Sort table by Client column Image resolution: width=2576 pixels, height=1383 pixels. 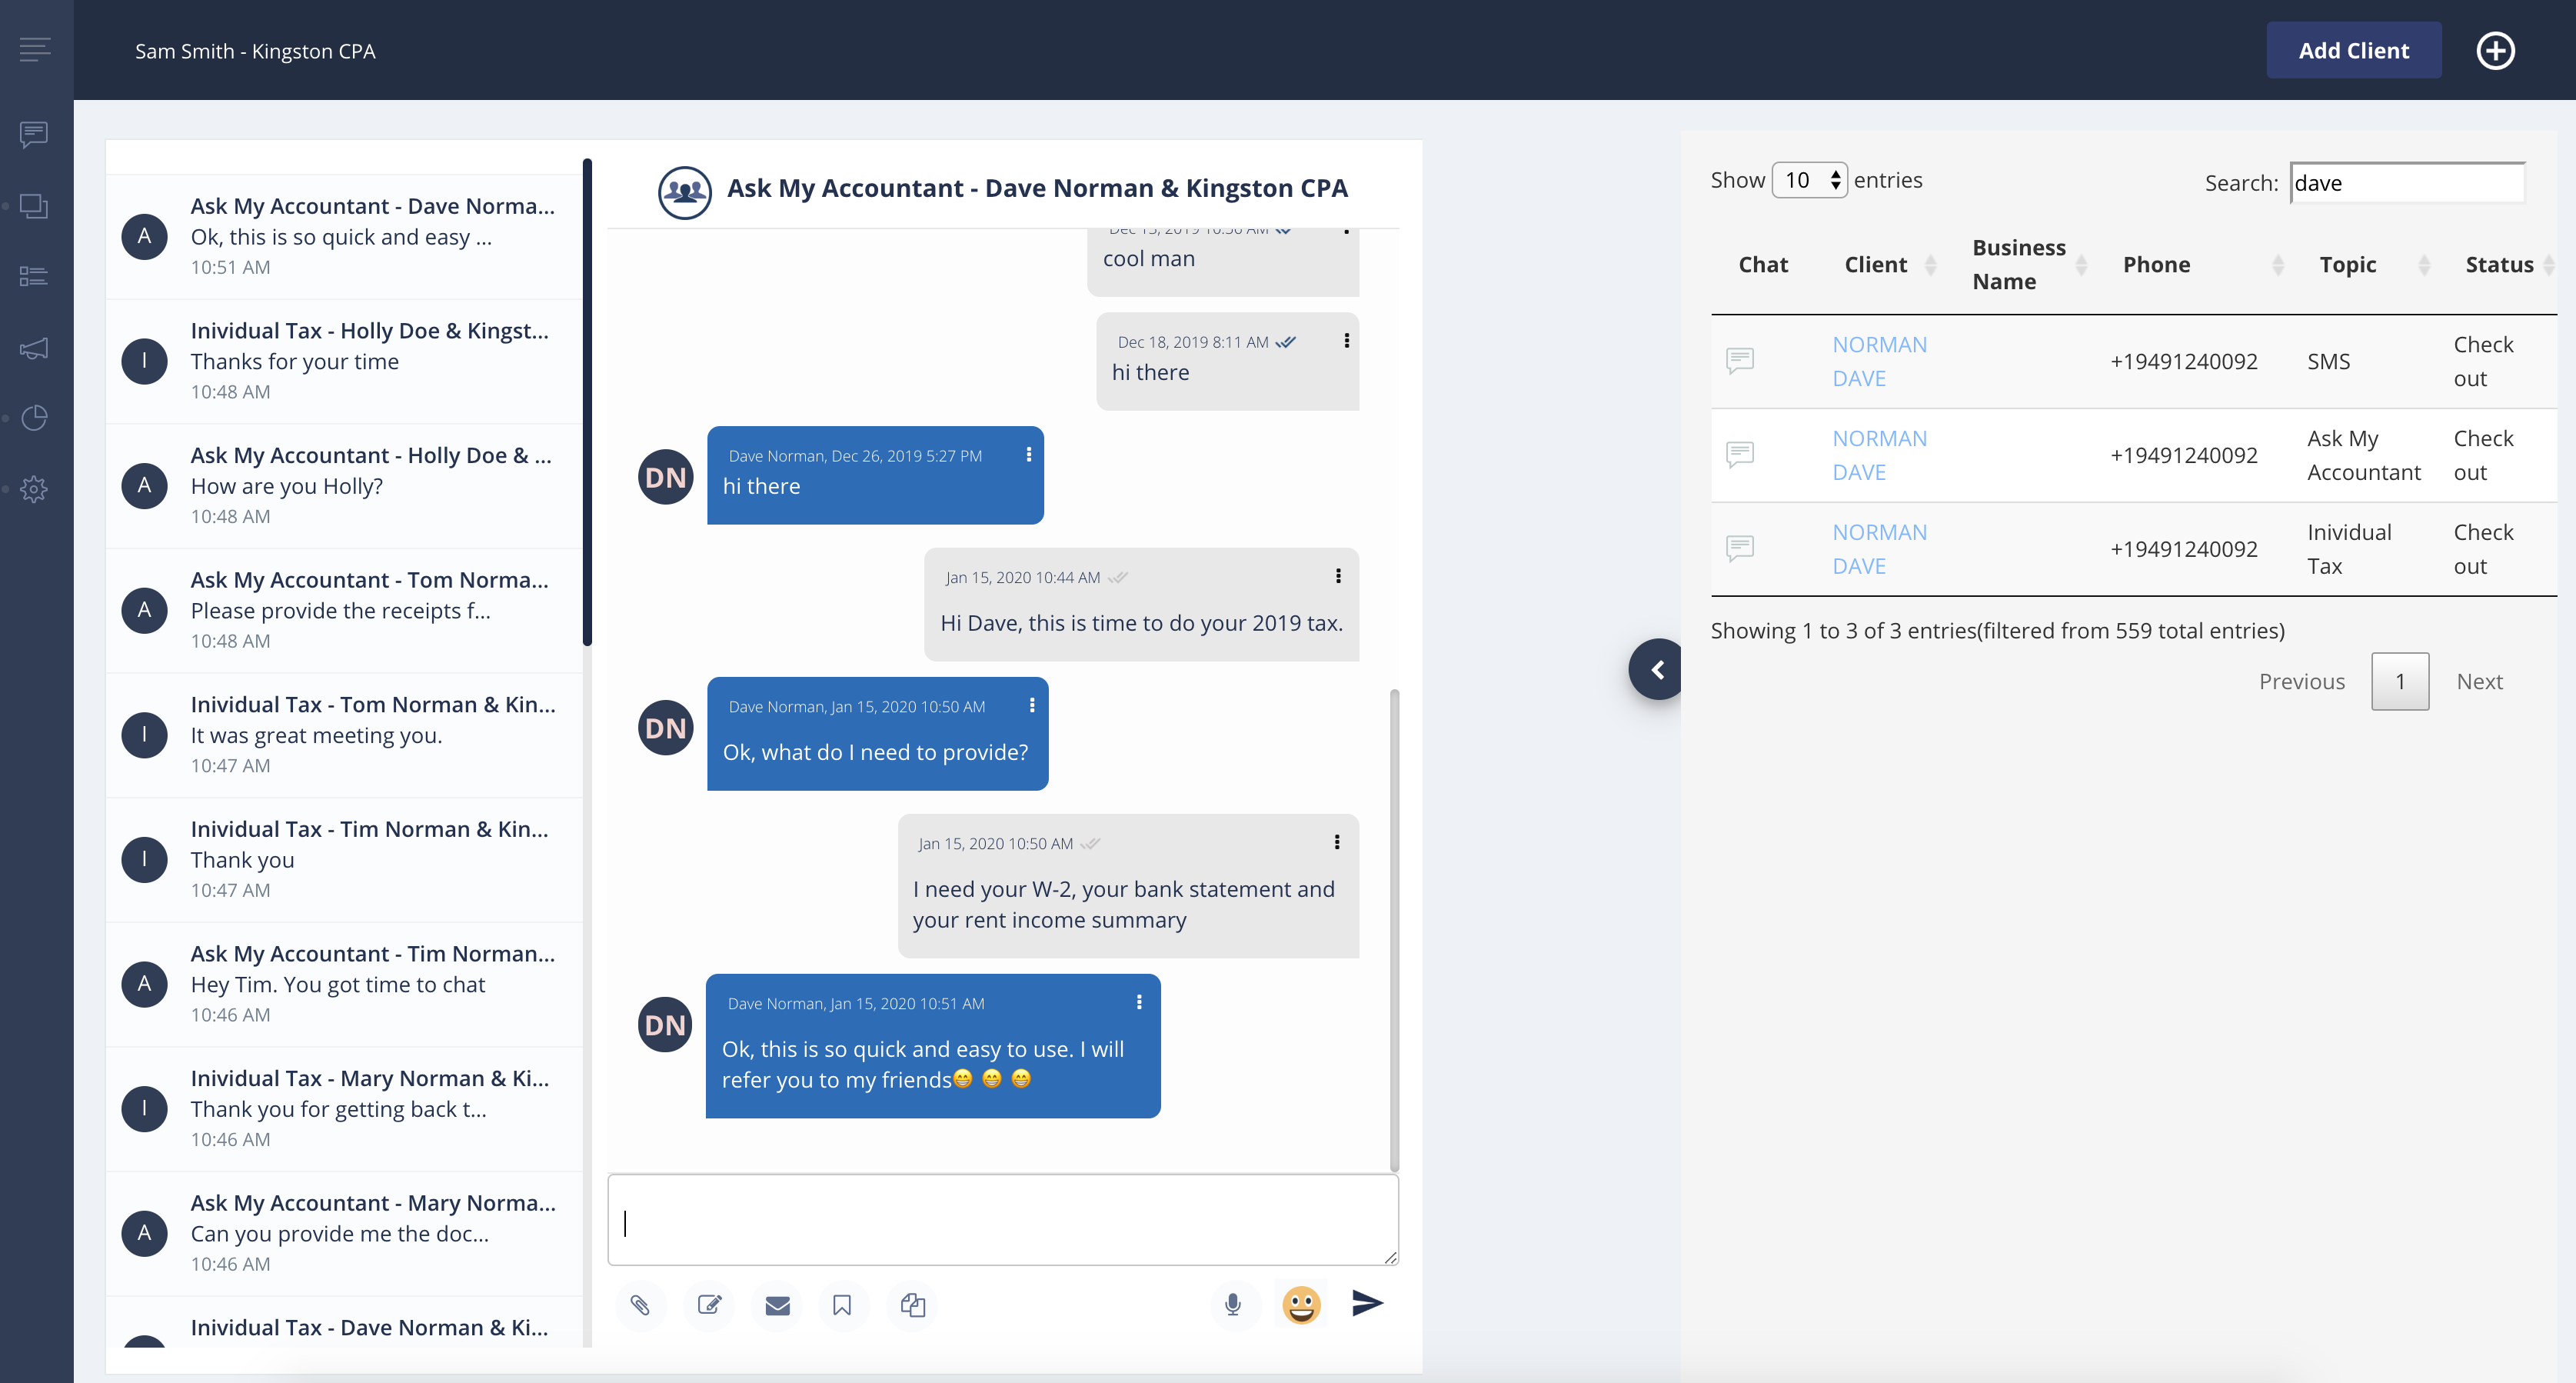[1876, 265]
